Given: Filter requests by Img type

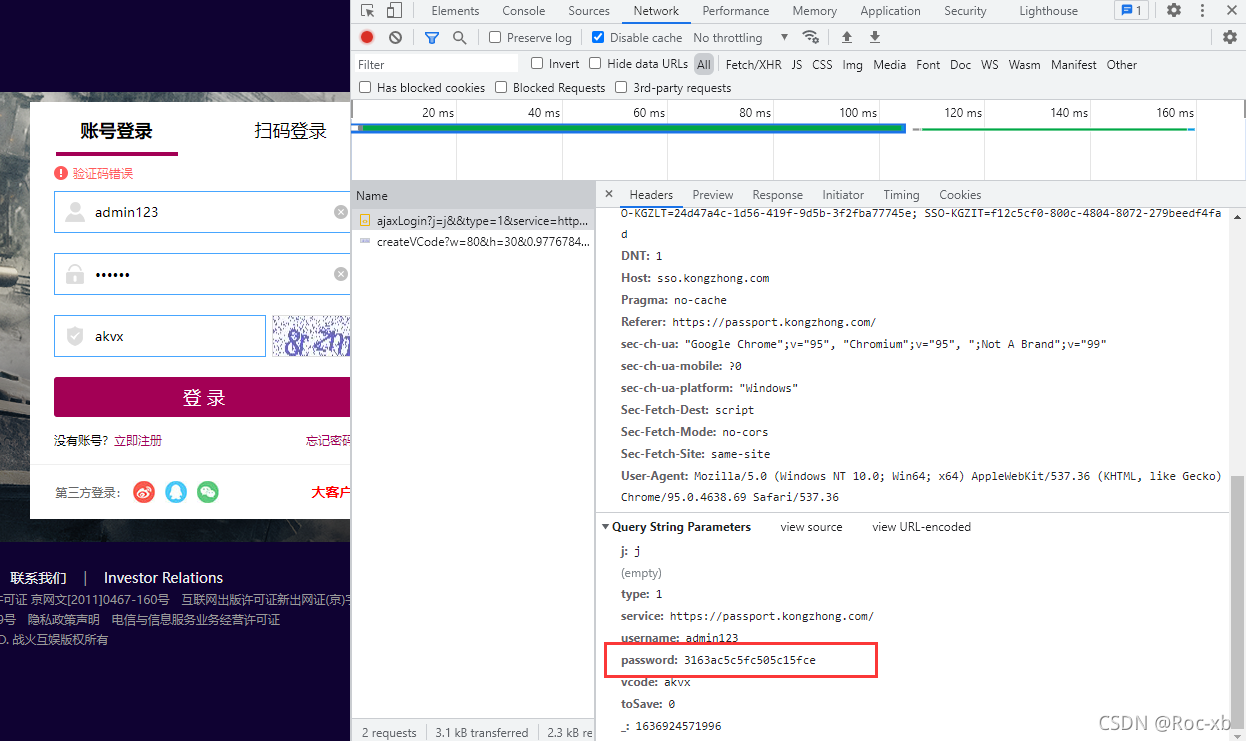Looking at the screenshot, I should coord(852,64).
